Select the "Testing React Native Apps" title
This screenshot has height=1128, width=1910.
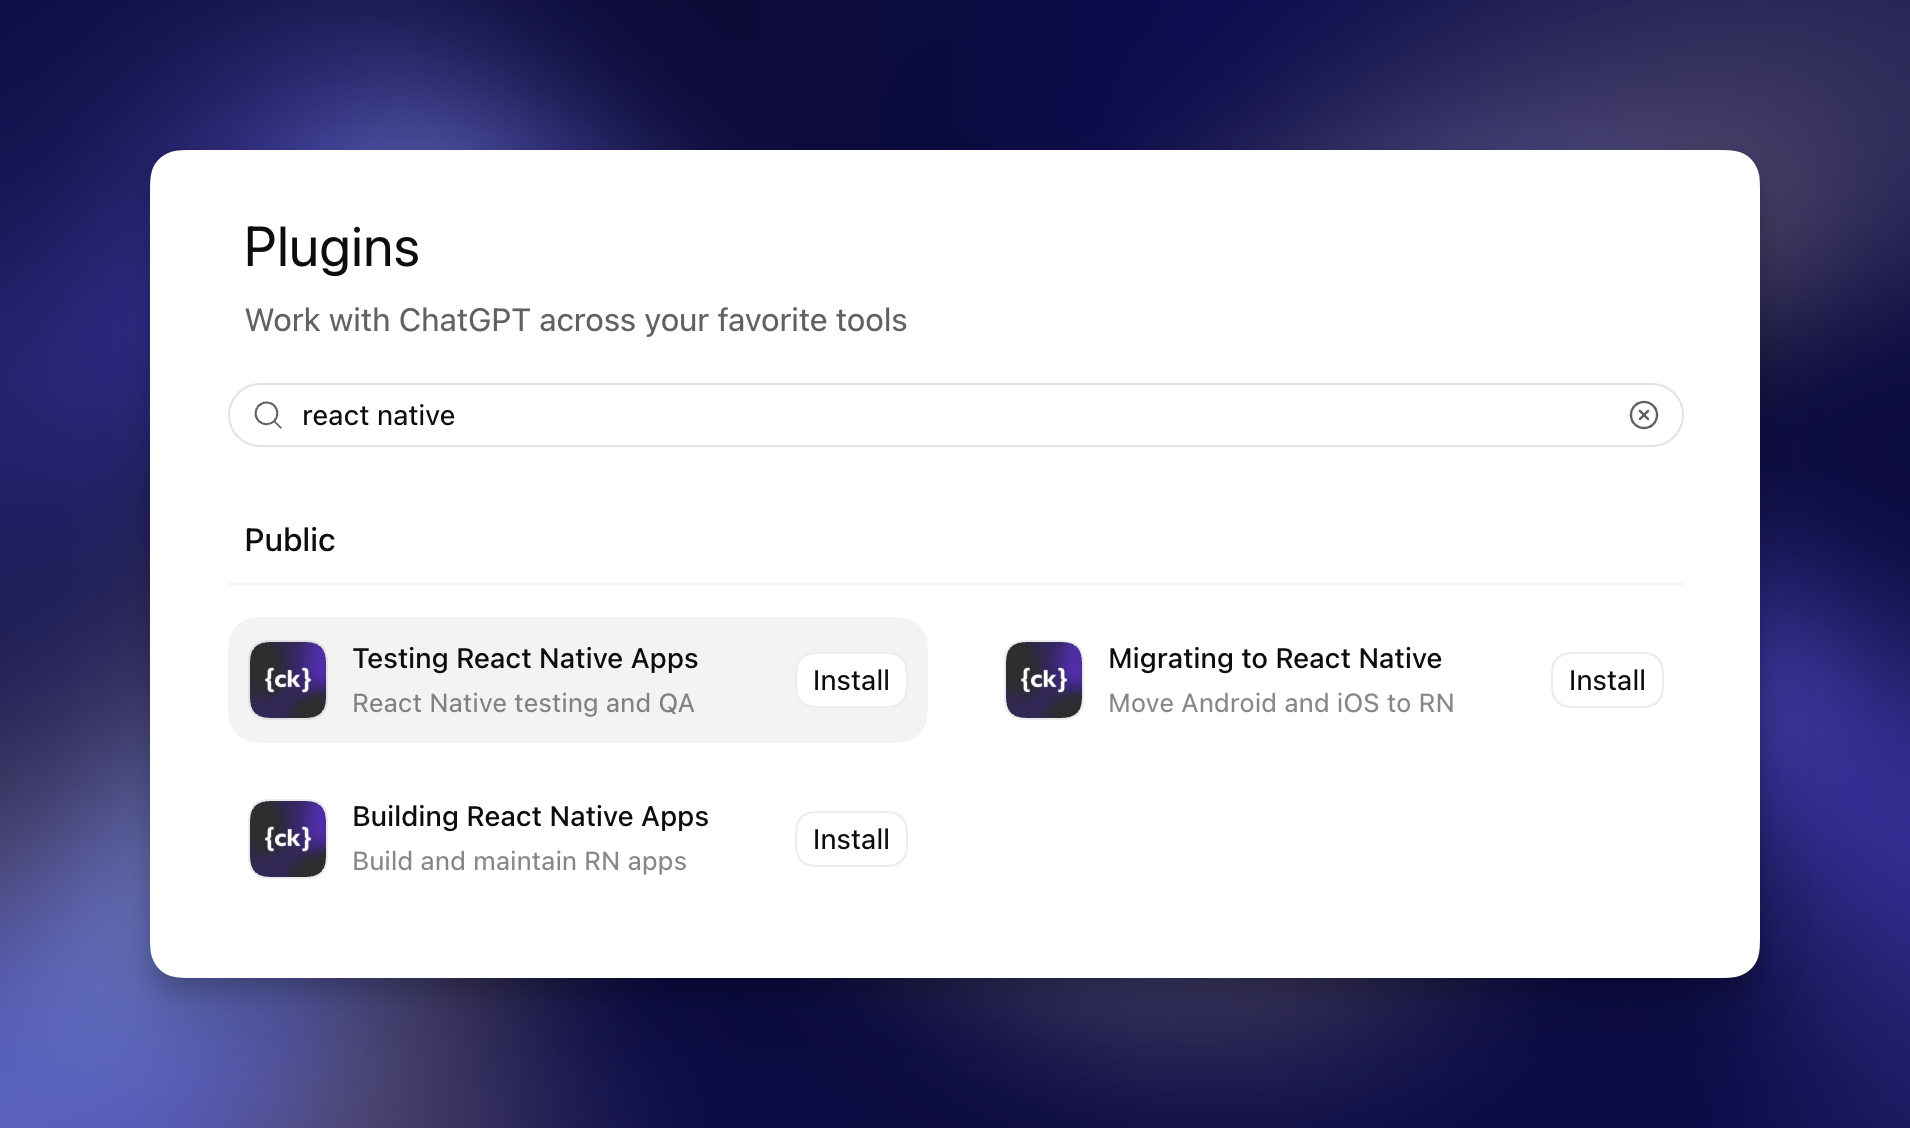[525, 658]
